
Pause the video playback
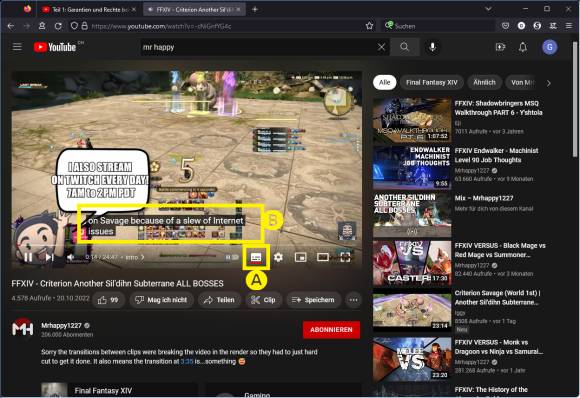click(28, 257)
